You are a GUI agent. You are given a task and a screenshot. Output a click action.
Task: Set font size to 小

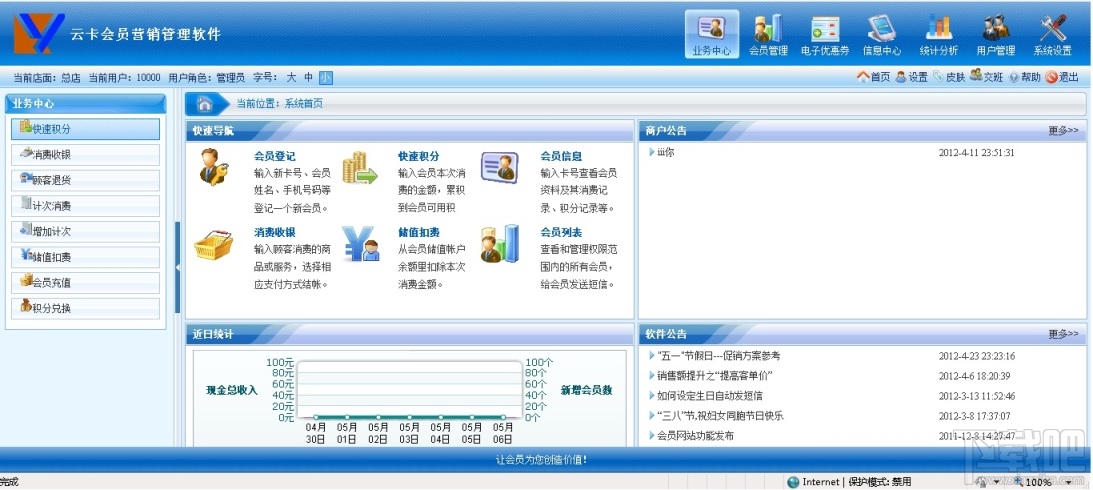(326, 77)
